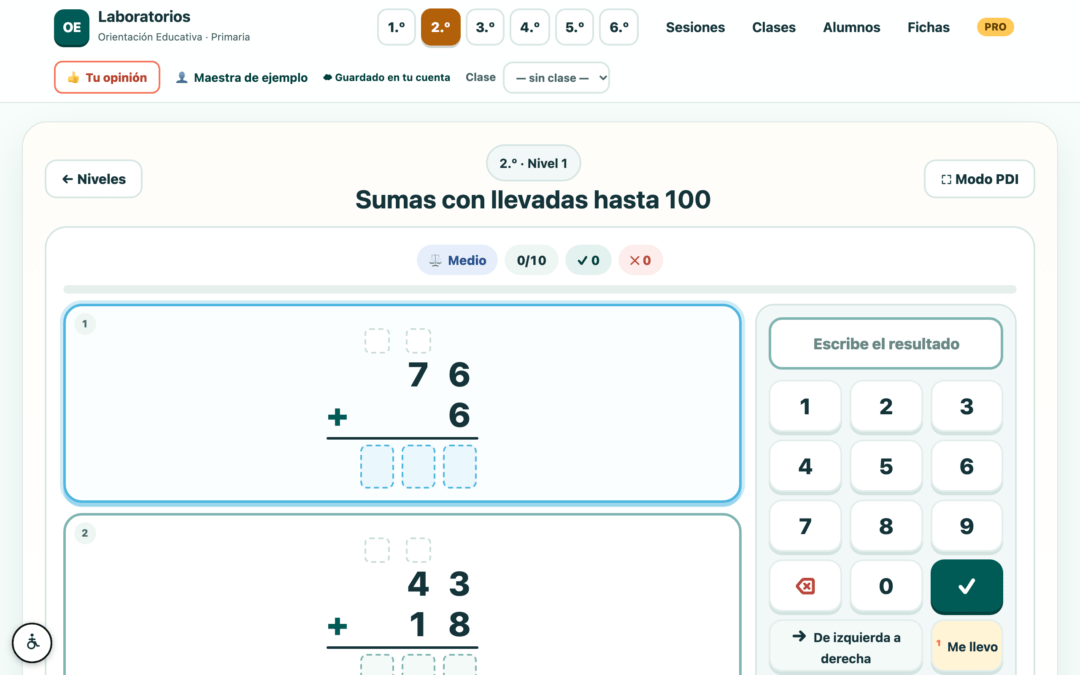
Task: Select grade 6.º
Action: tap(619, 28)
